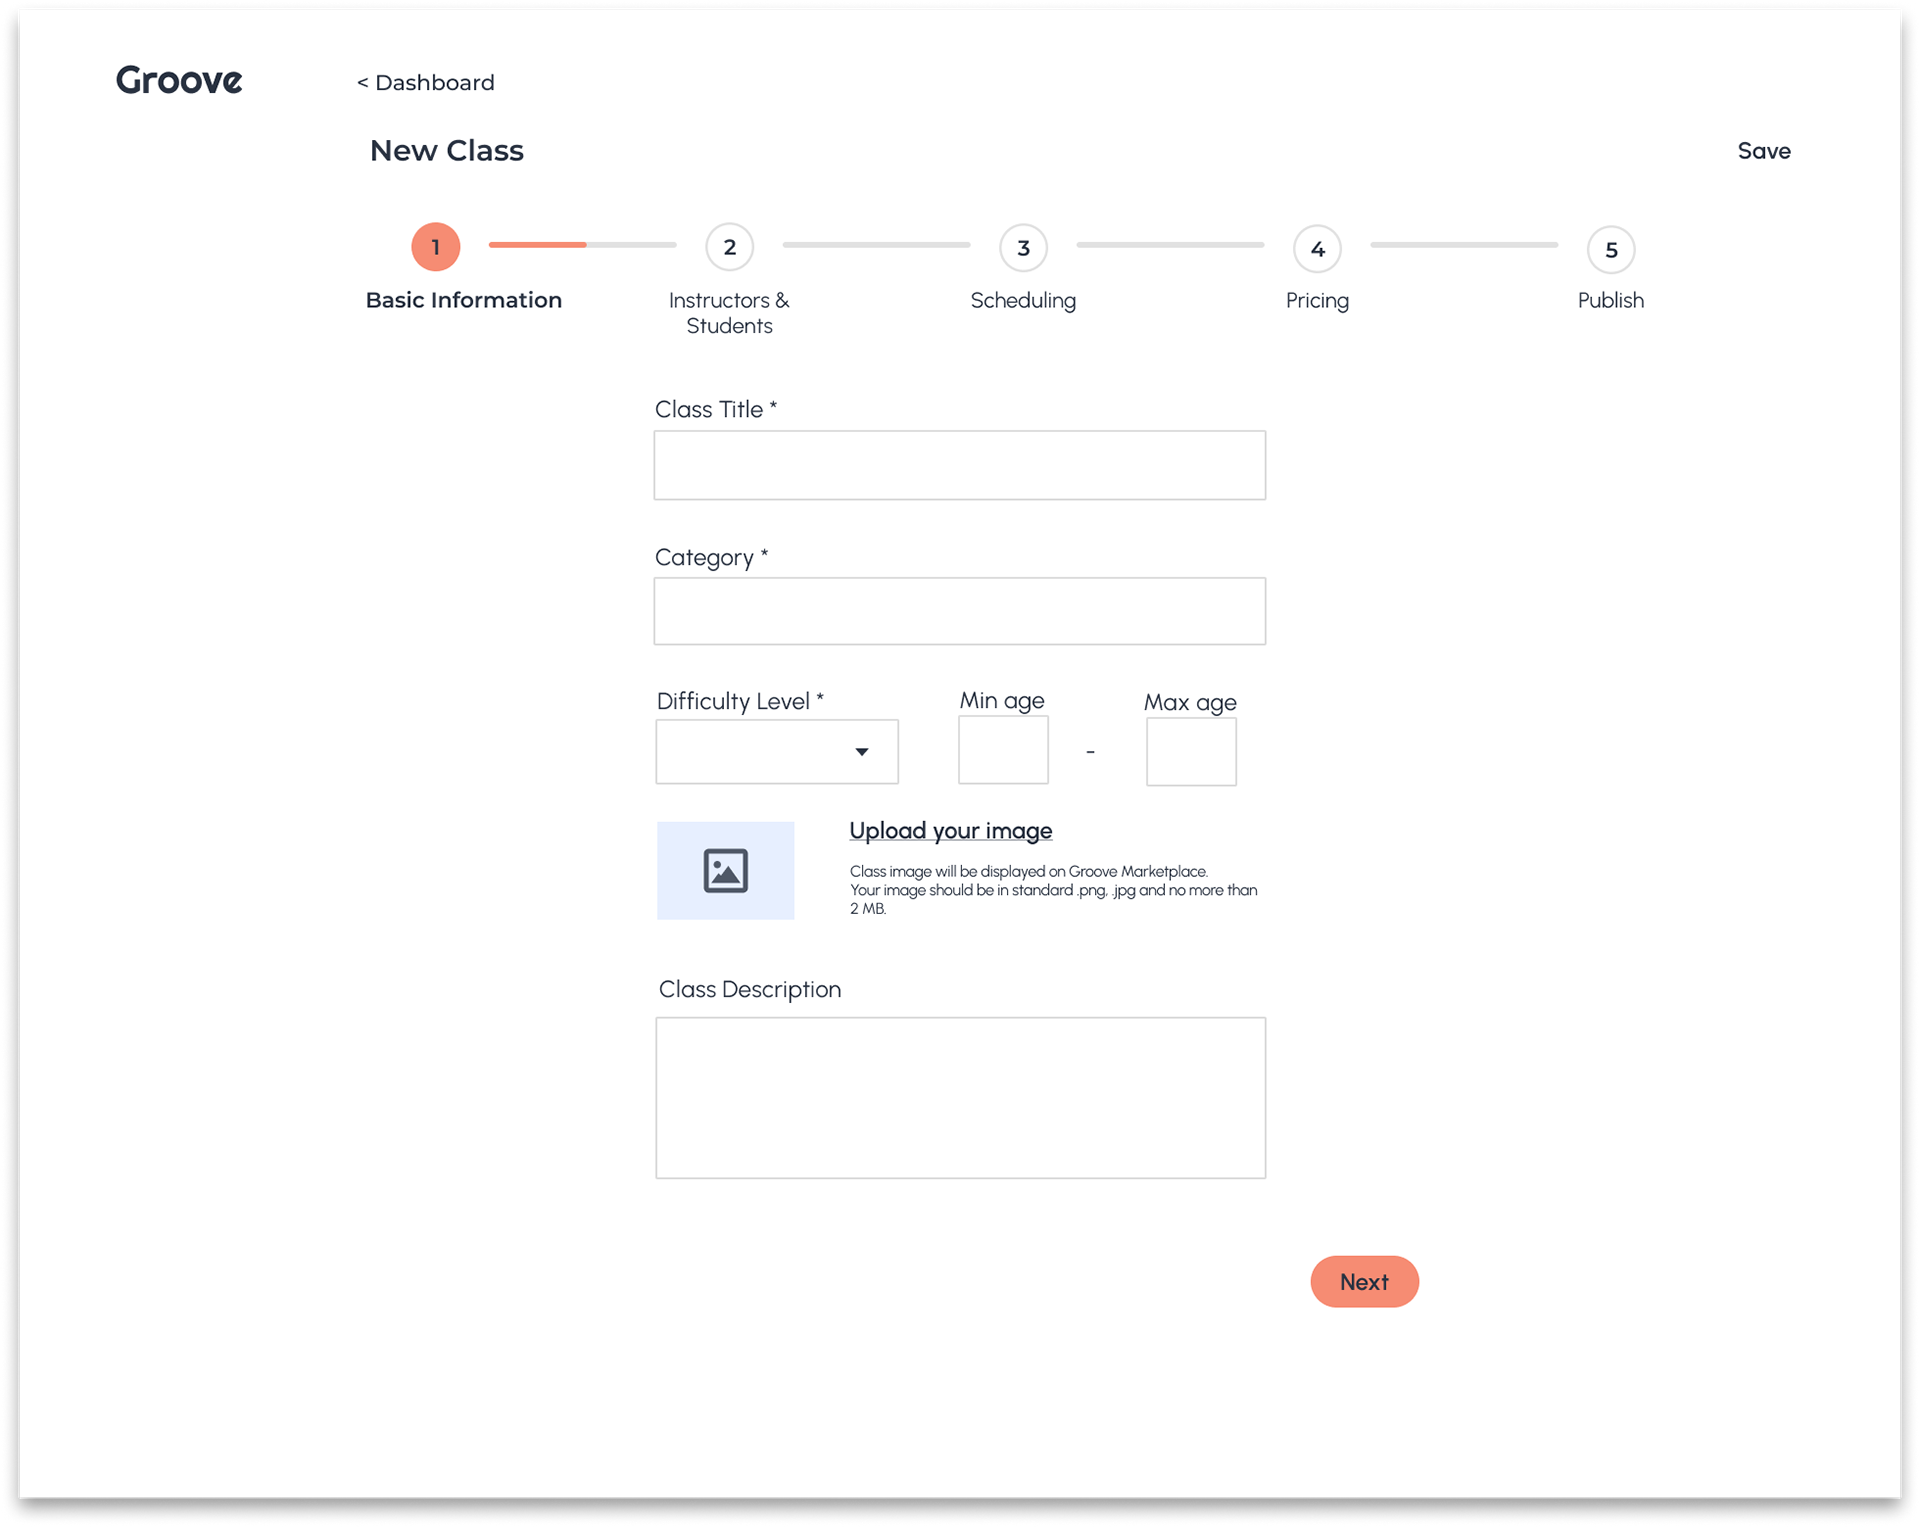Select step 2 circle icon
Viewport: 1920px width, 1527px height.
[x=729, y=247]
